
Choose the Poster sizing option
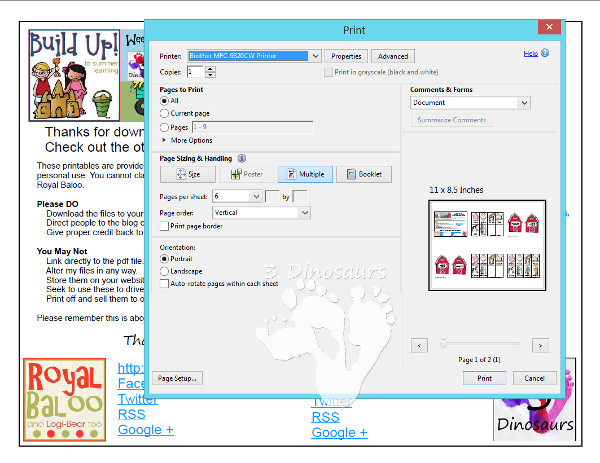click(x=247, y=174)
